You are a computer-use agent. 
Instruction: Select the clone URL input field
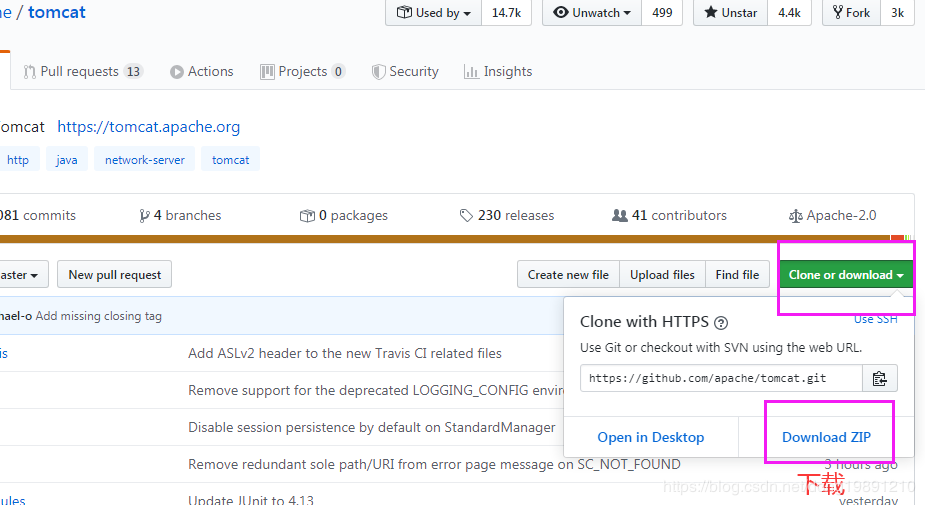[x=721, y=378]
